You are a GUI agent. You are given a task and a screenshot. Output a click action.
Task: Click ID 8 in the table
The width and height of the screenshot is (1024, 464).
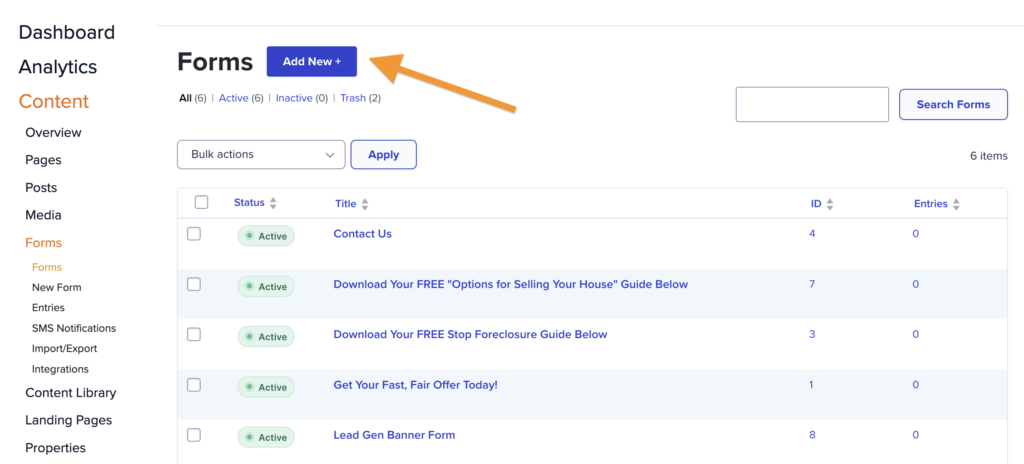coord(812,435)
